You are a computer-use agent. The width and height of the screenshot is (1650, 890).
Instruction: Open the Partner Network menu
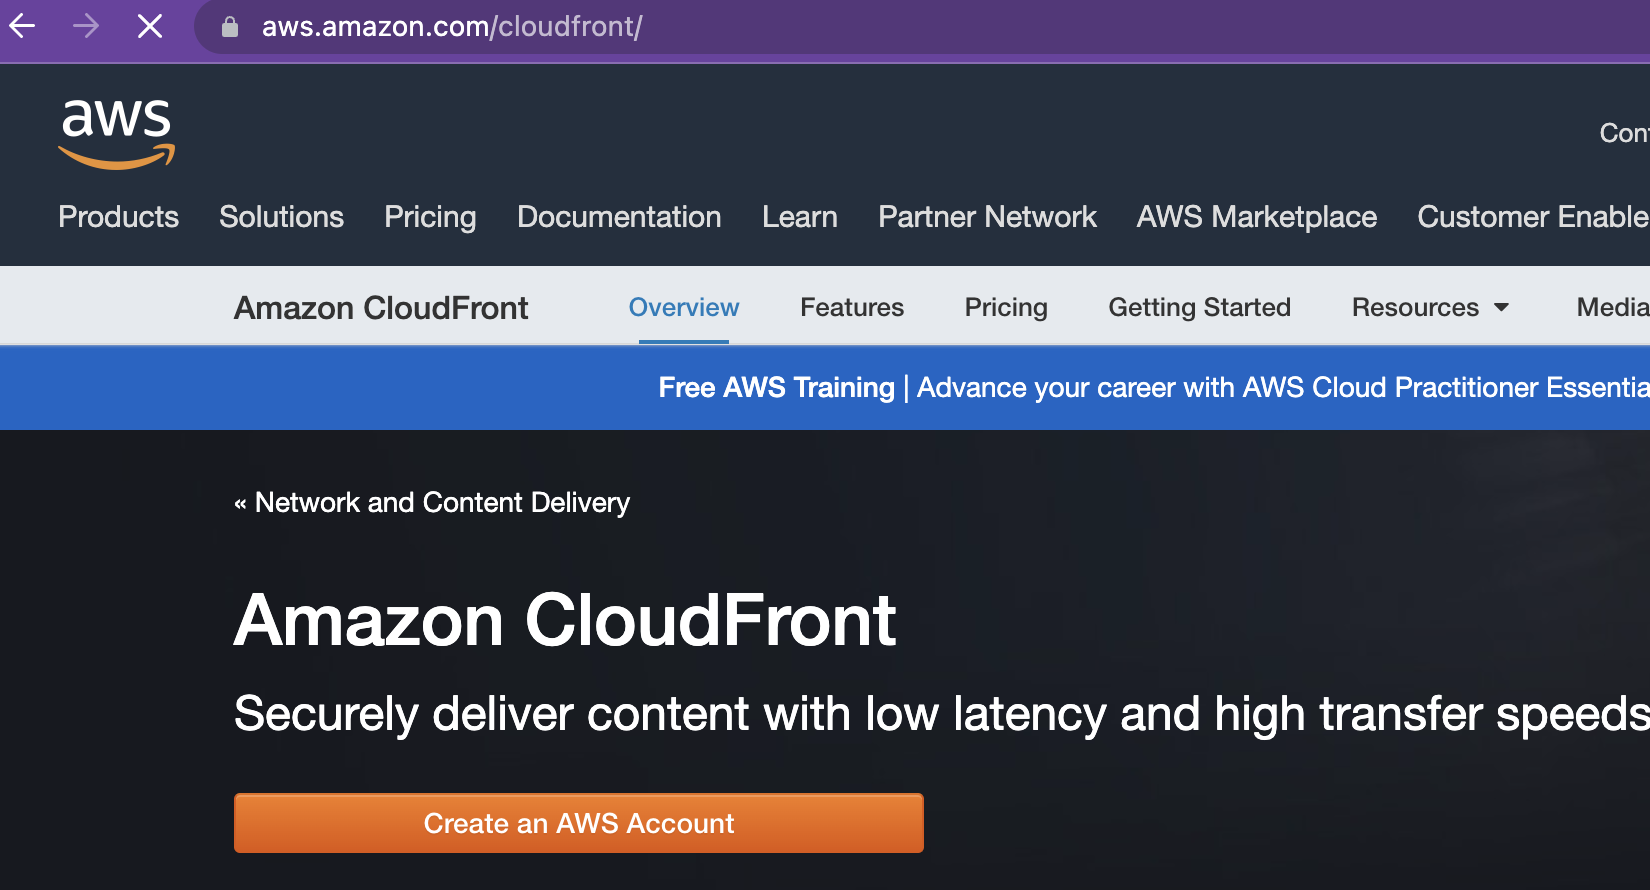987,217
